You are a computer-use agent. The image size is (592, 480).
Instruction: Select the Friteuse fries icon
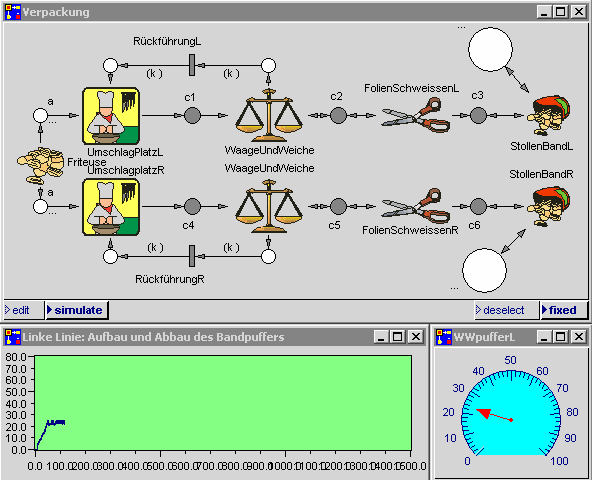[x=40, y=165]
